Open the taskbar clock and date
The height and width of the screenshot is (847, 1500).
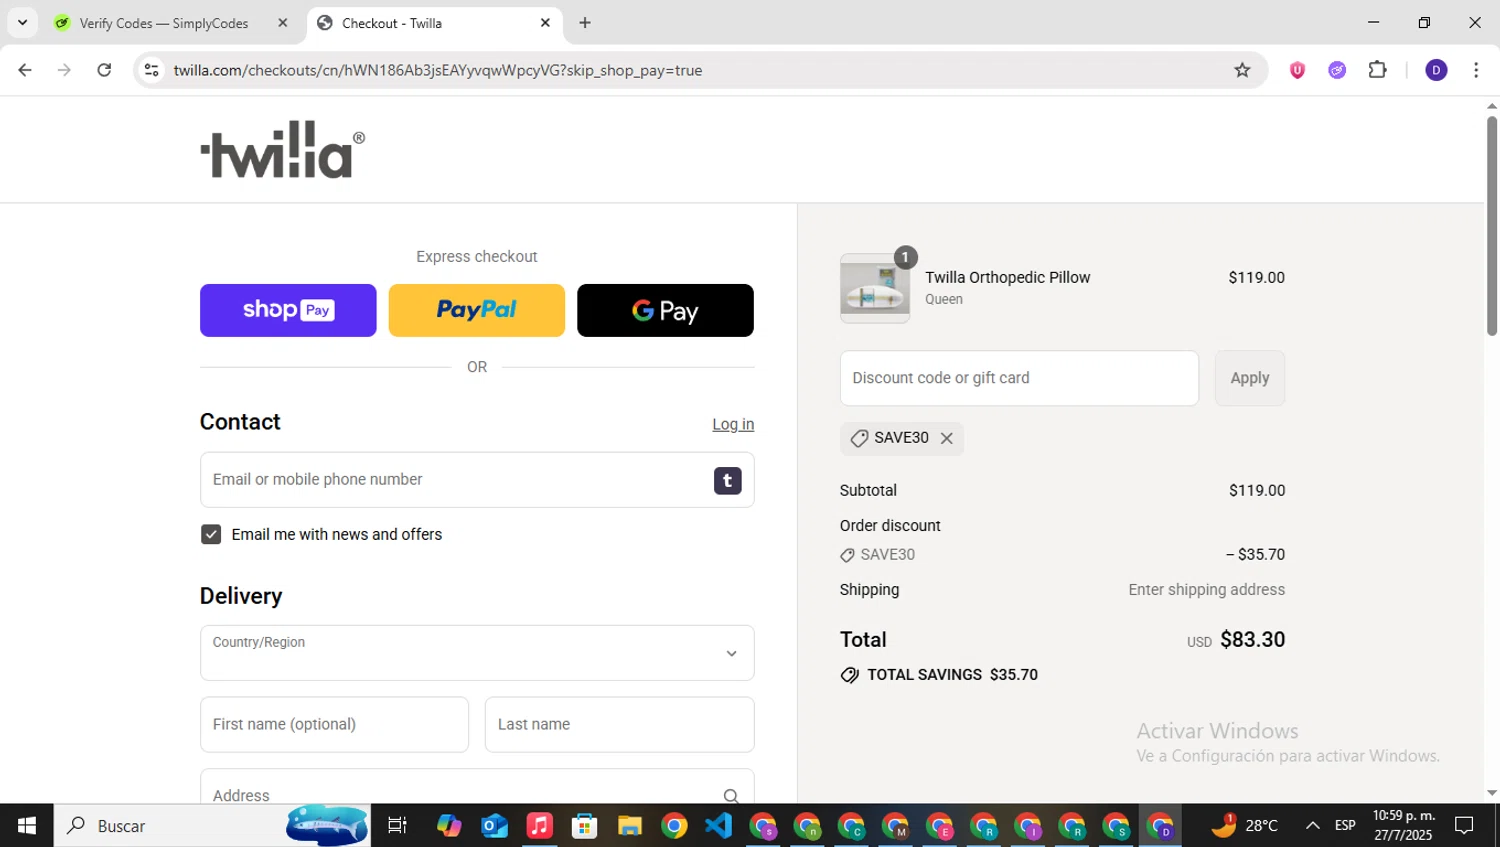(x=1403, y=826)
